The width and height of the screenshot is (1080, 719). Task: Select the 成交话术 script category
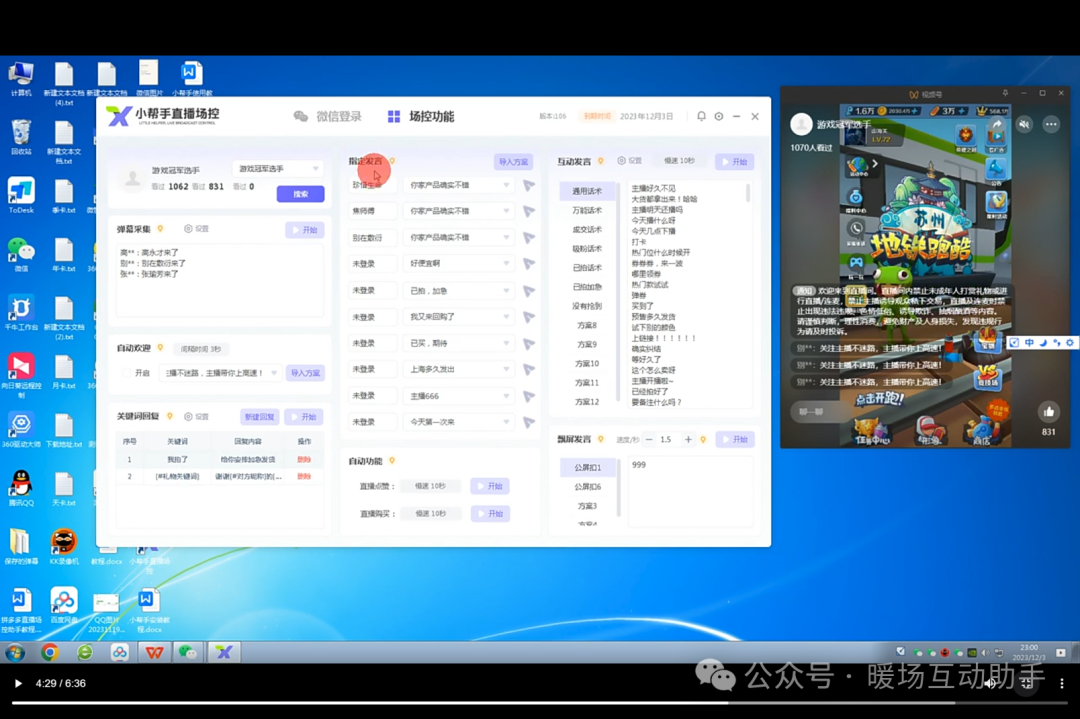[x=587, y=230]
